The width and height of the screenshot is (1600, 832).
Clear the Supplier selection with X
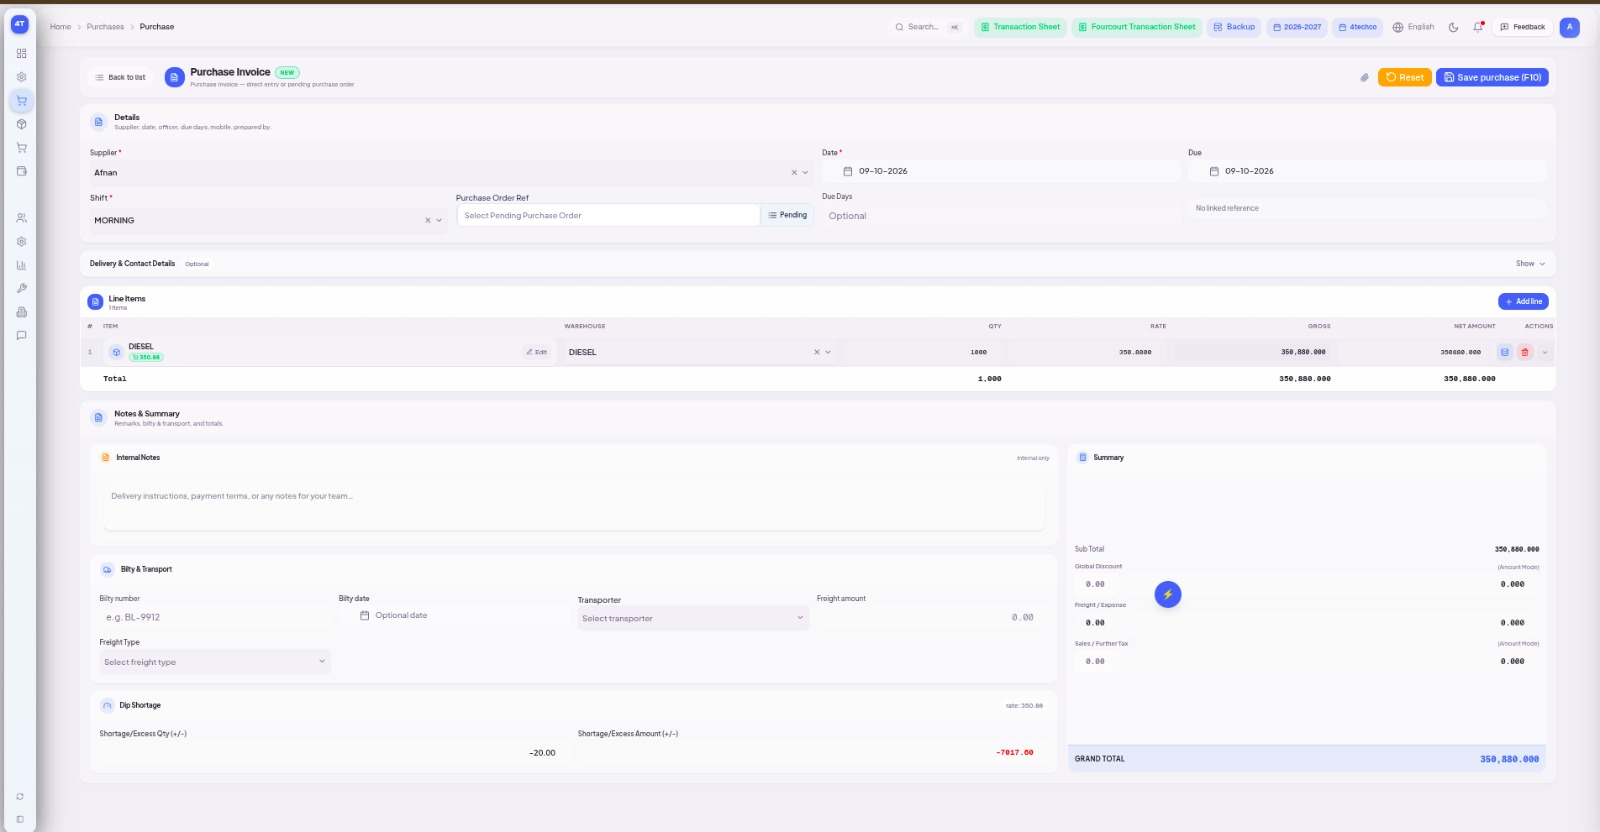[794, 173]
